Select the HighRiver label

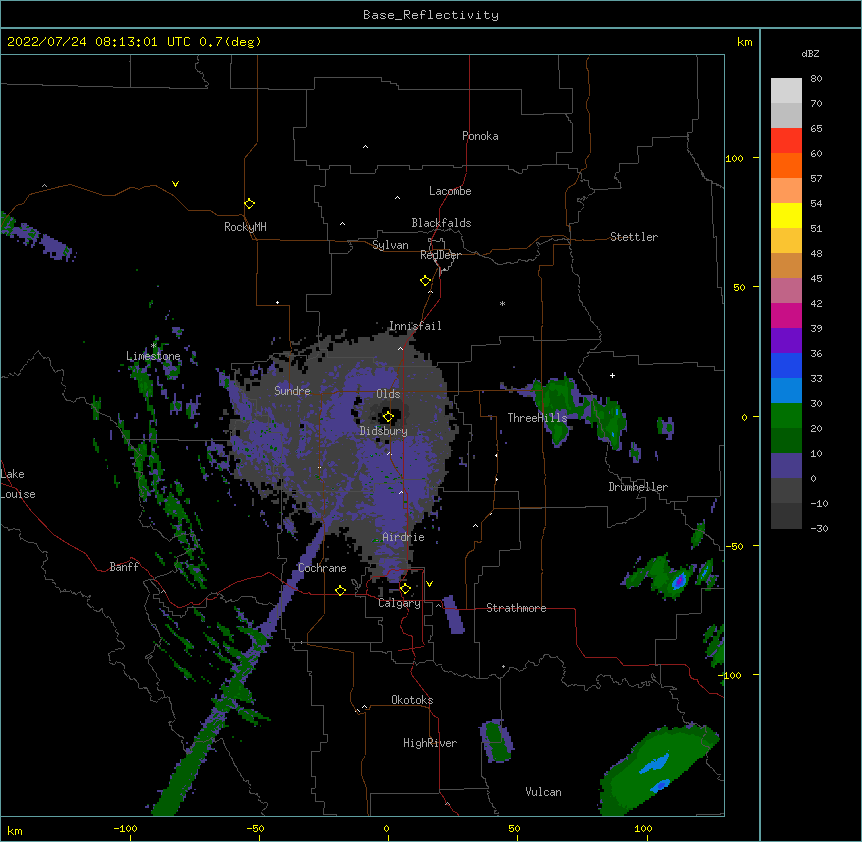coord(430,743)
